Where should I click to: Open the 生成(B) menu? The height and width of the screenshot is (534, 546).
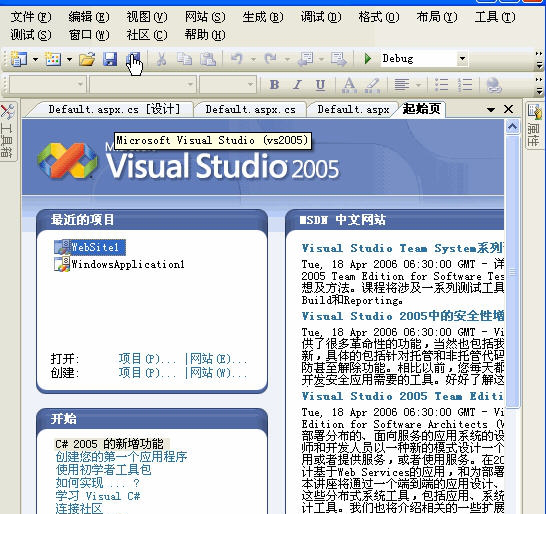pyautogui.click(x=263, y=17)
